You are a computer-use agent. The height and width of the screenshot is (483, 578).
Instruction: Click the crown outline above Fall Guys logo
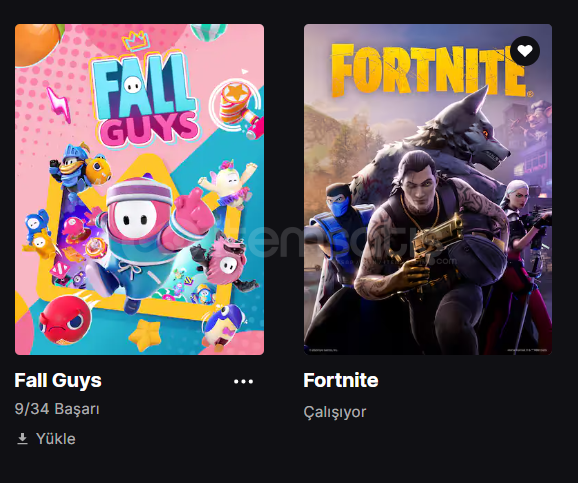click(x=136, y=41)
